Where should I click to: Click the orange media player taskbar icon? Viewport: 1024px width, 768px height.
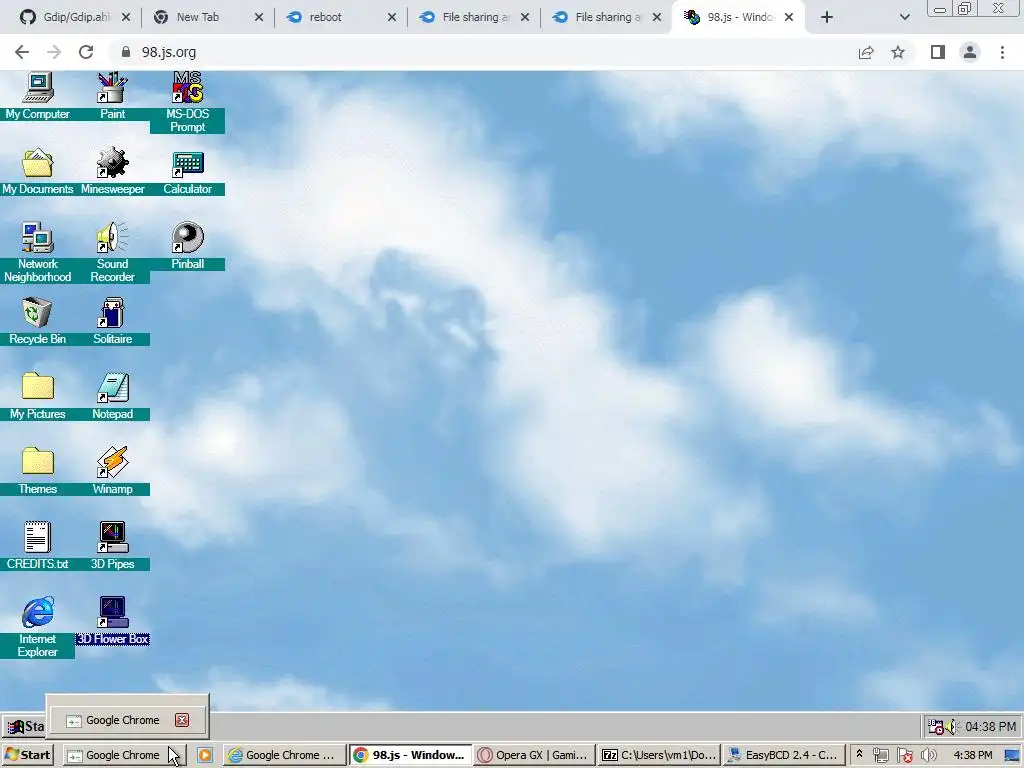(204, 755)
